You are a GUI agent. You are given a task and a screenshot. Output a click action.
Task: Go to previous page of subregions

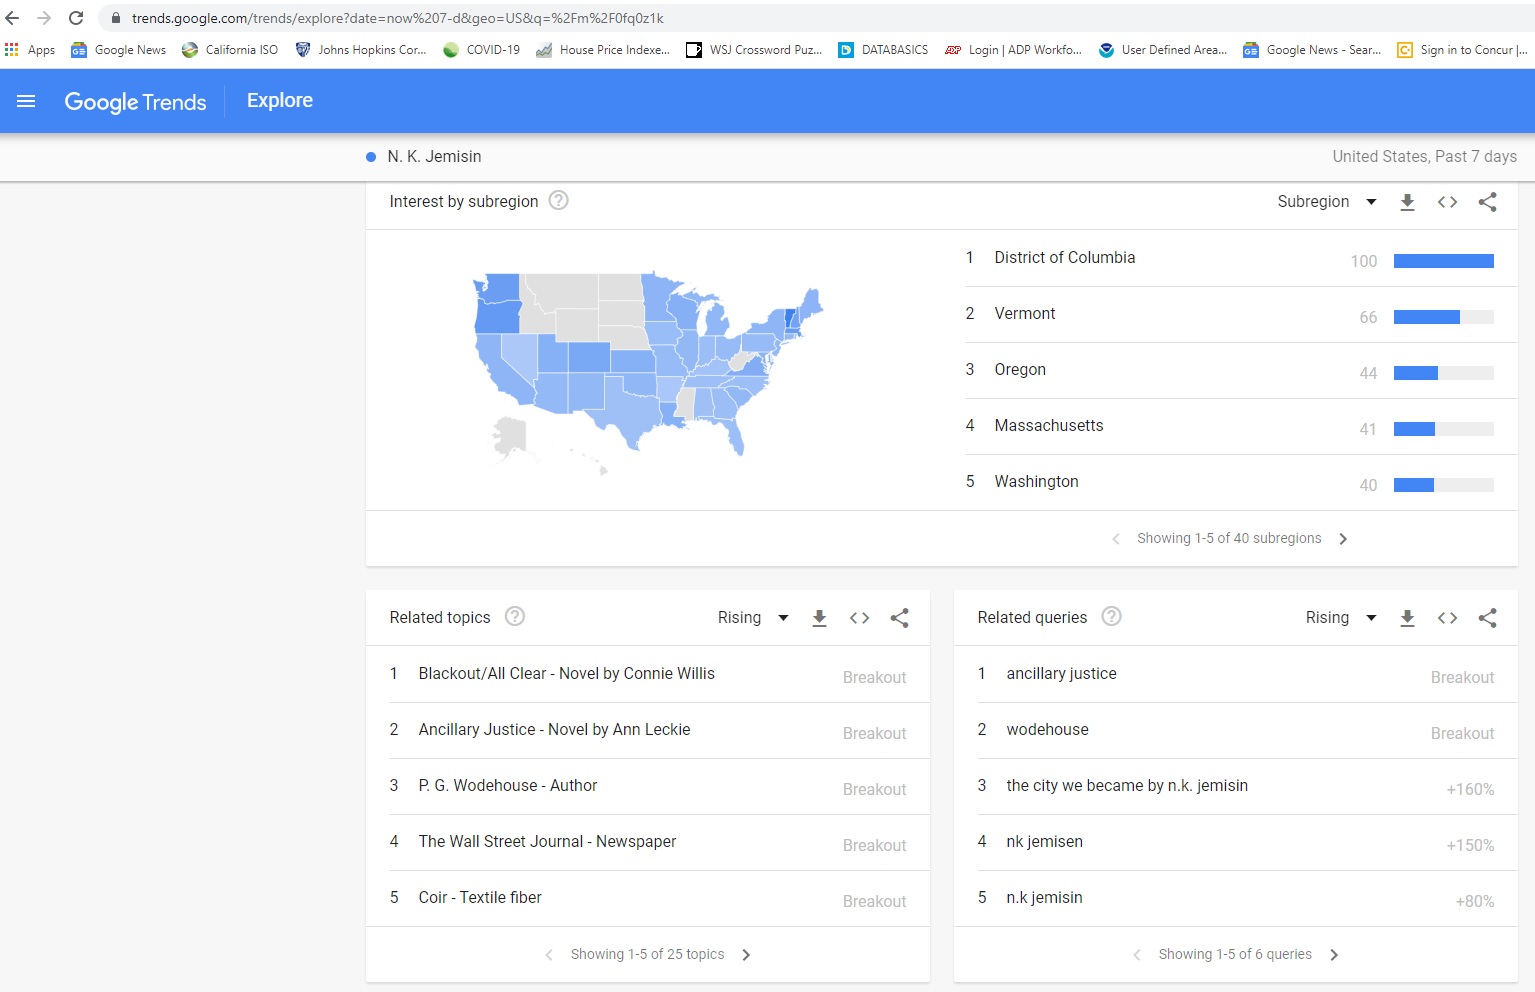[x=1116, y=539]
